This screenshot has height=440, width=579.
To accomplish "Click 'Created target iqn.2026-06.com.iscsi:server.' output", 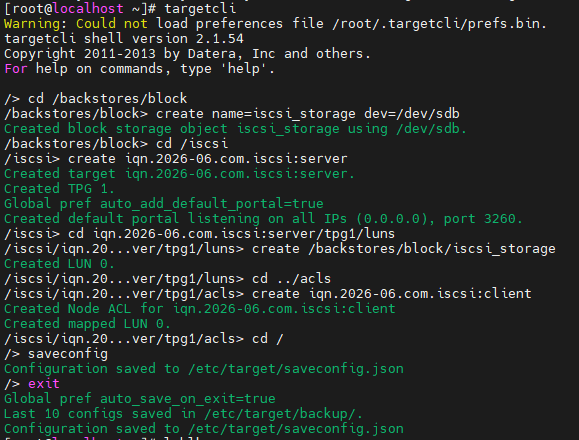I will point(179,174).
